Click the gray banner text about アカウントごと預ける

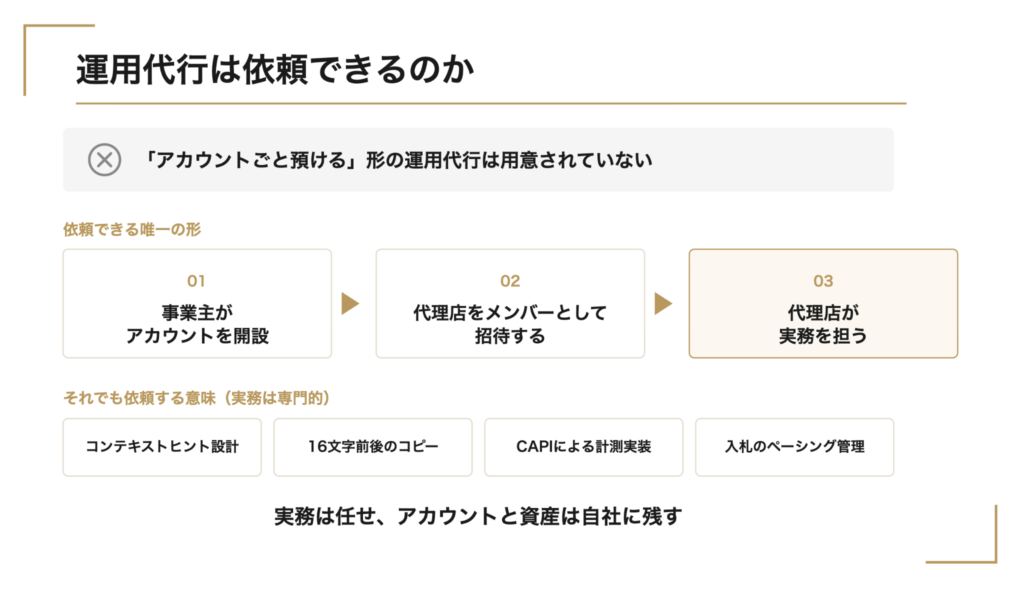pos(396,160)
